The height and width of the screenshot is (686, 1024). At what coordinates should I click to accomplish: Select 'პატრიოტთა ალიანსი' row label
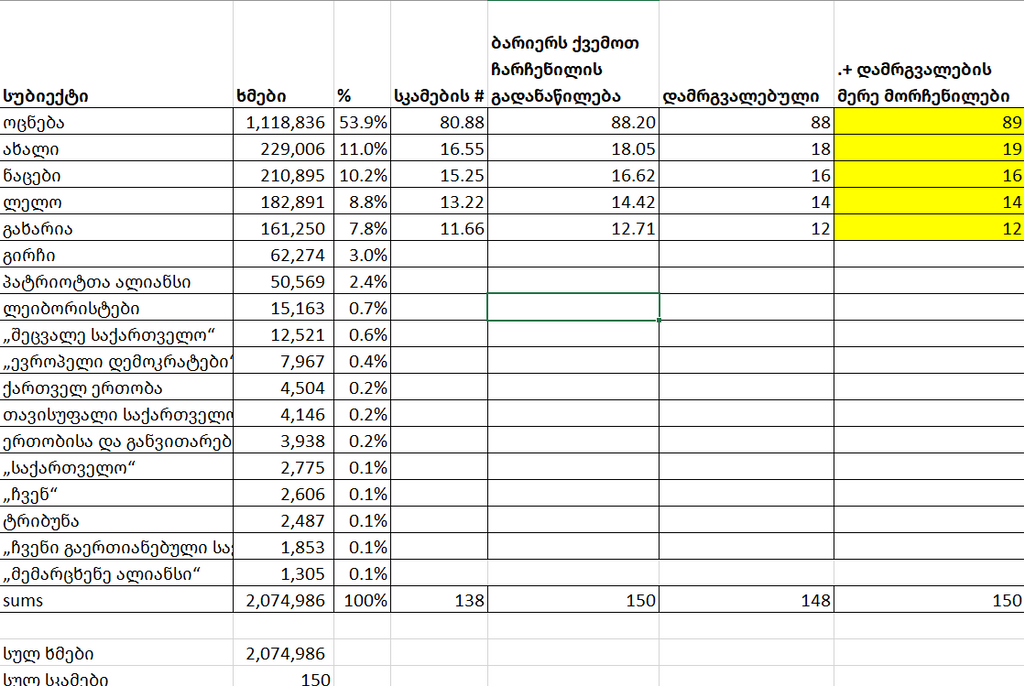[x=116, y=282]
